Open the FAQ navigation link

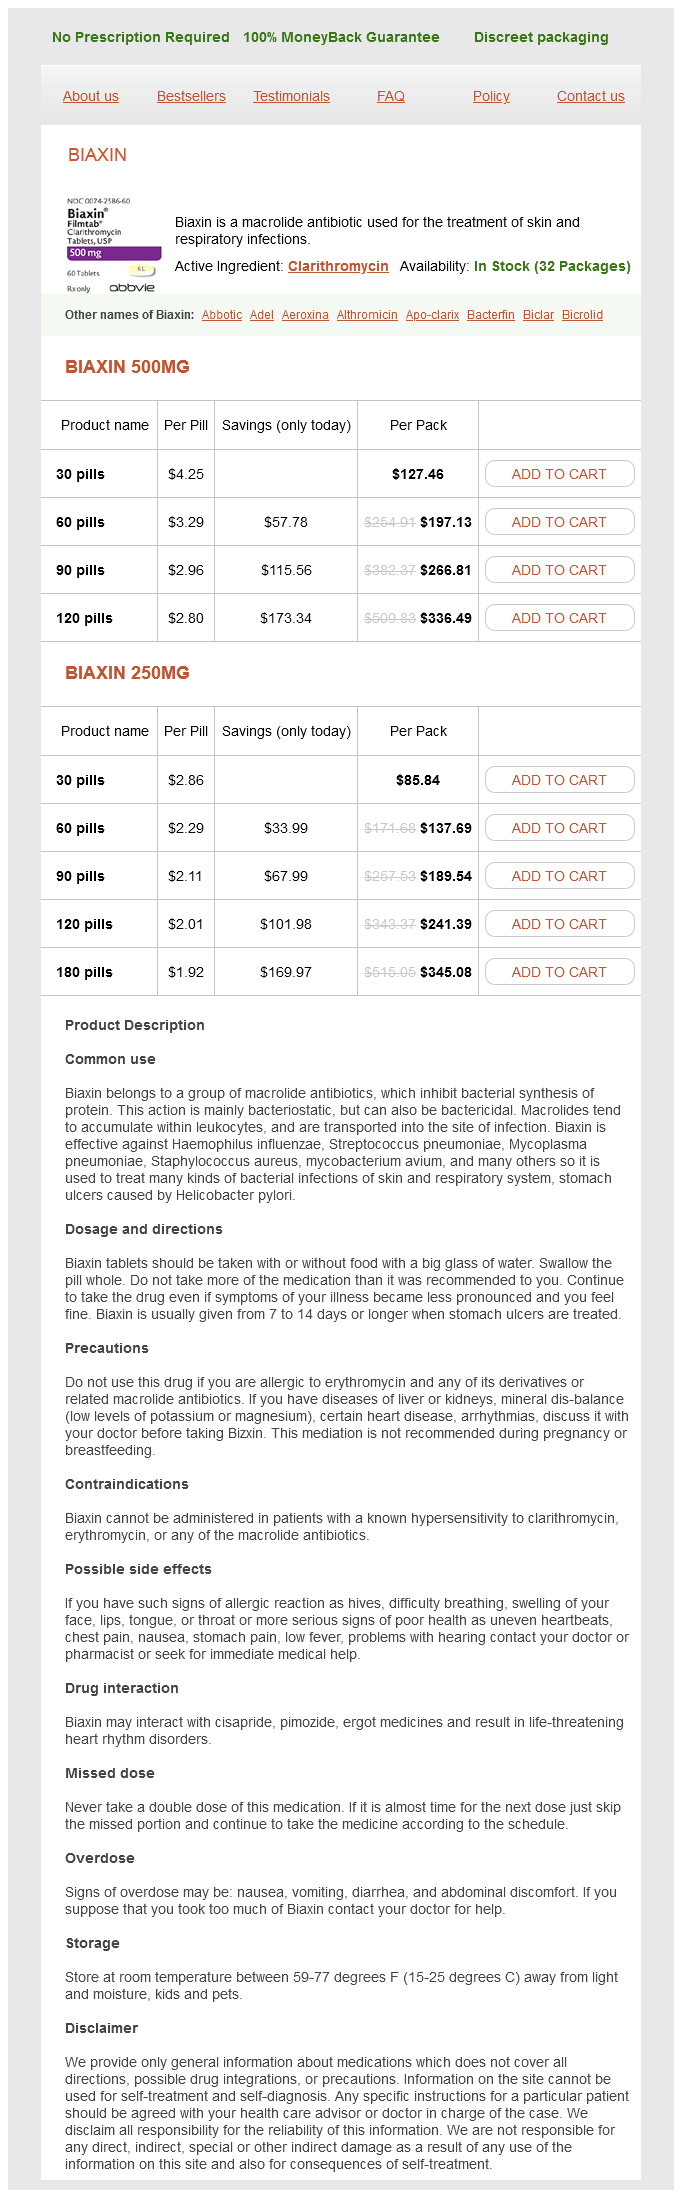[x=391, y=96]
